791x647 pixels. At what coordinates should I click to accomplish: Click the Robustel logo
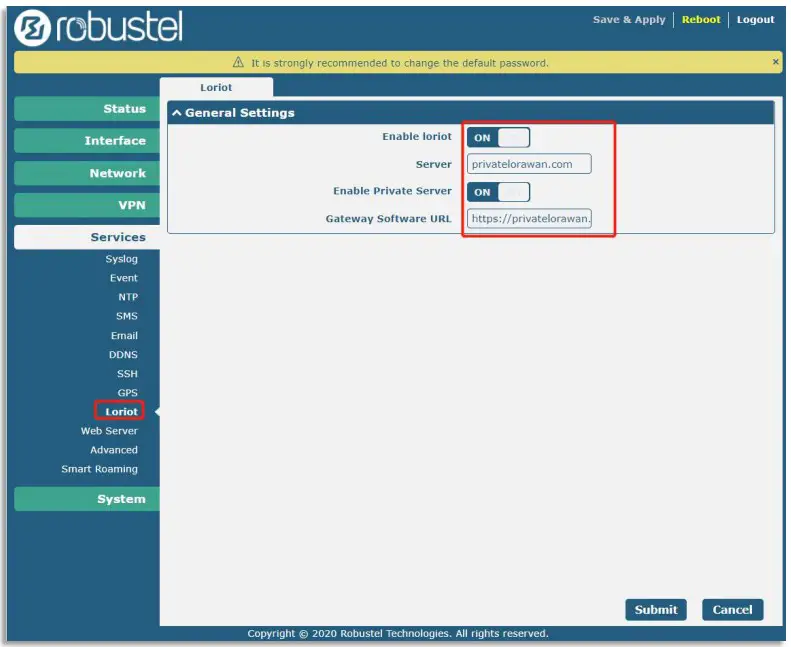98,27
